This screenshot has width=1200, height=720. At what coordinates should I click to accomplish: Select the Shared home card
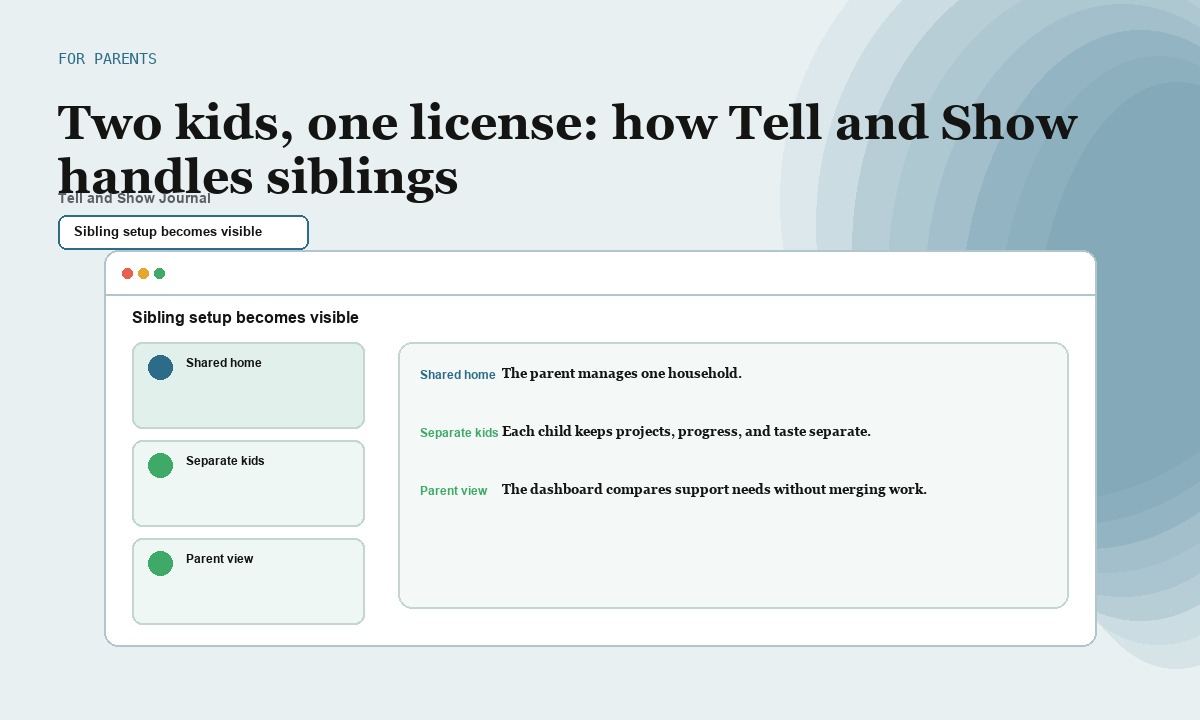pyautogui.click(x=248, y=385)
